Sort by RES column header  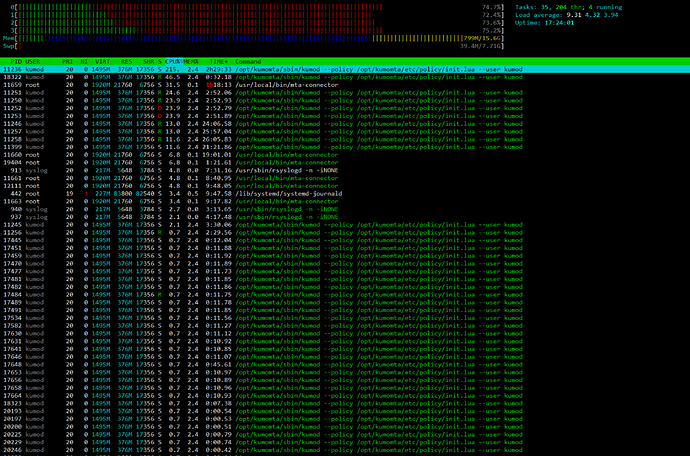click(126, 62)
